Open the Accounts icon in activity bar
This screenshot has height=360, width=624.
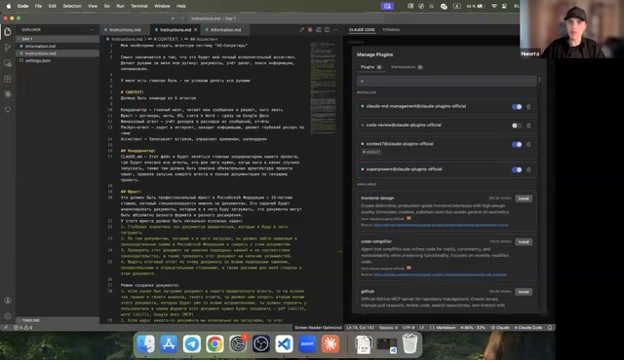point(8,301)
